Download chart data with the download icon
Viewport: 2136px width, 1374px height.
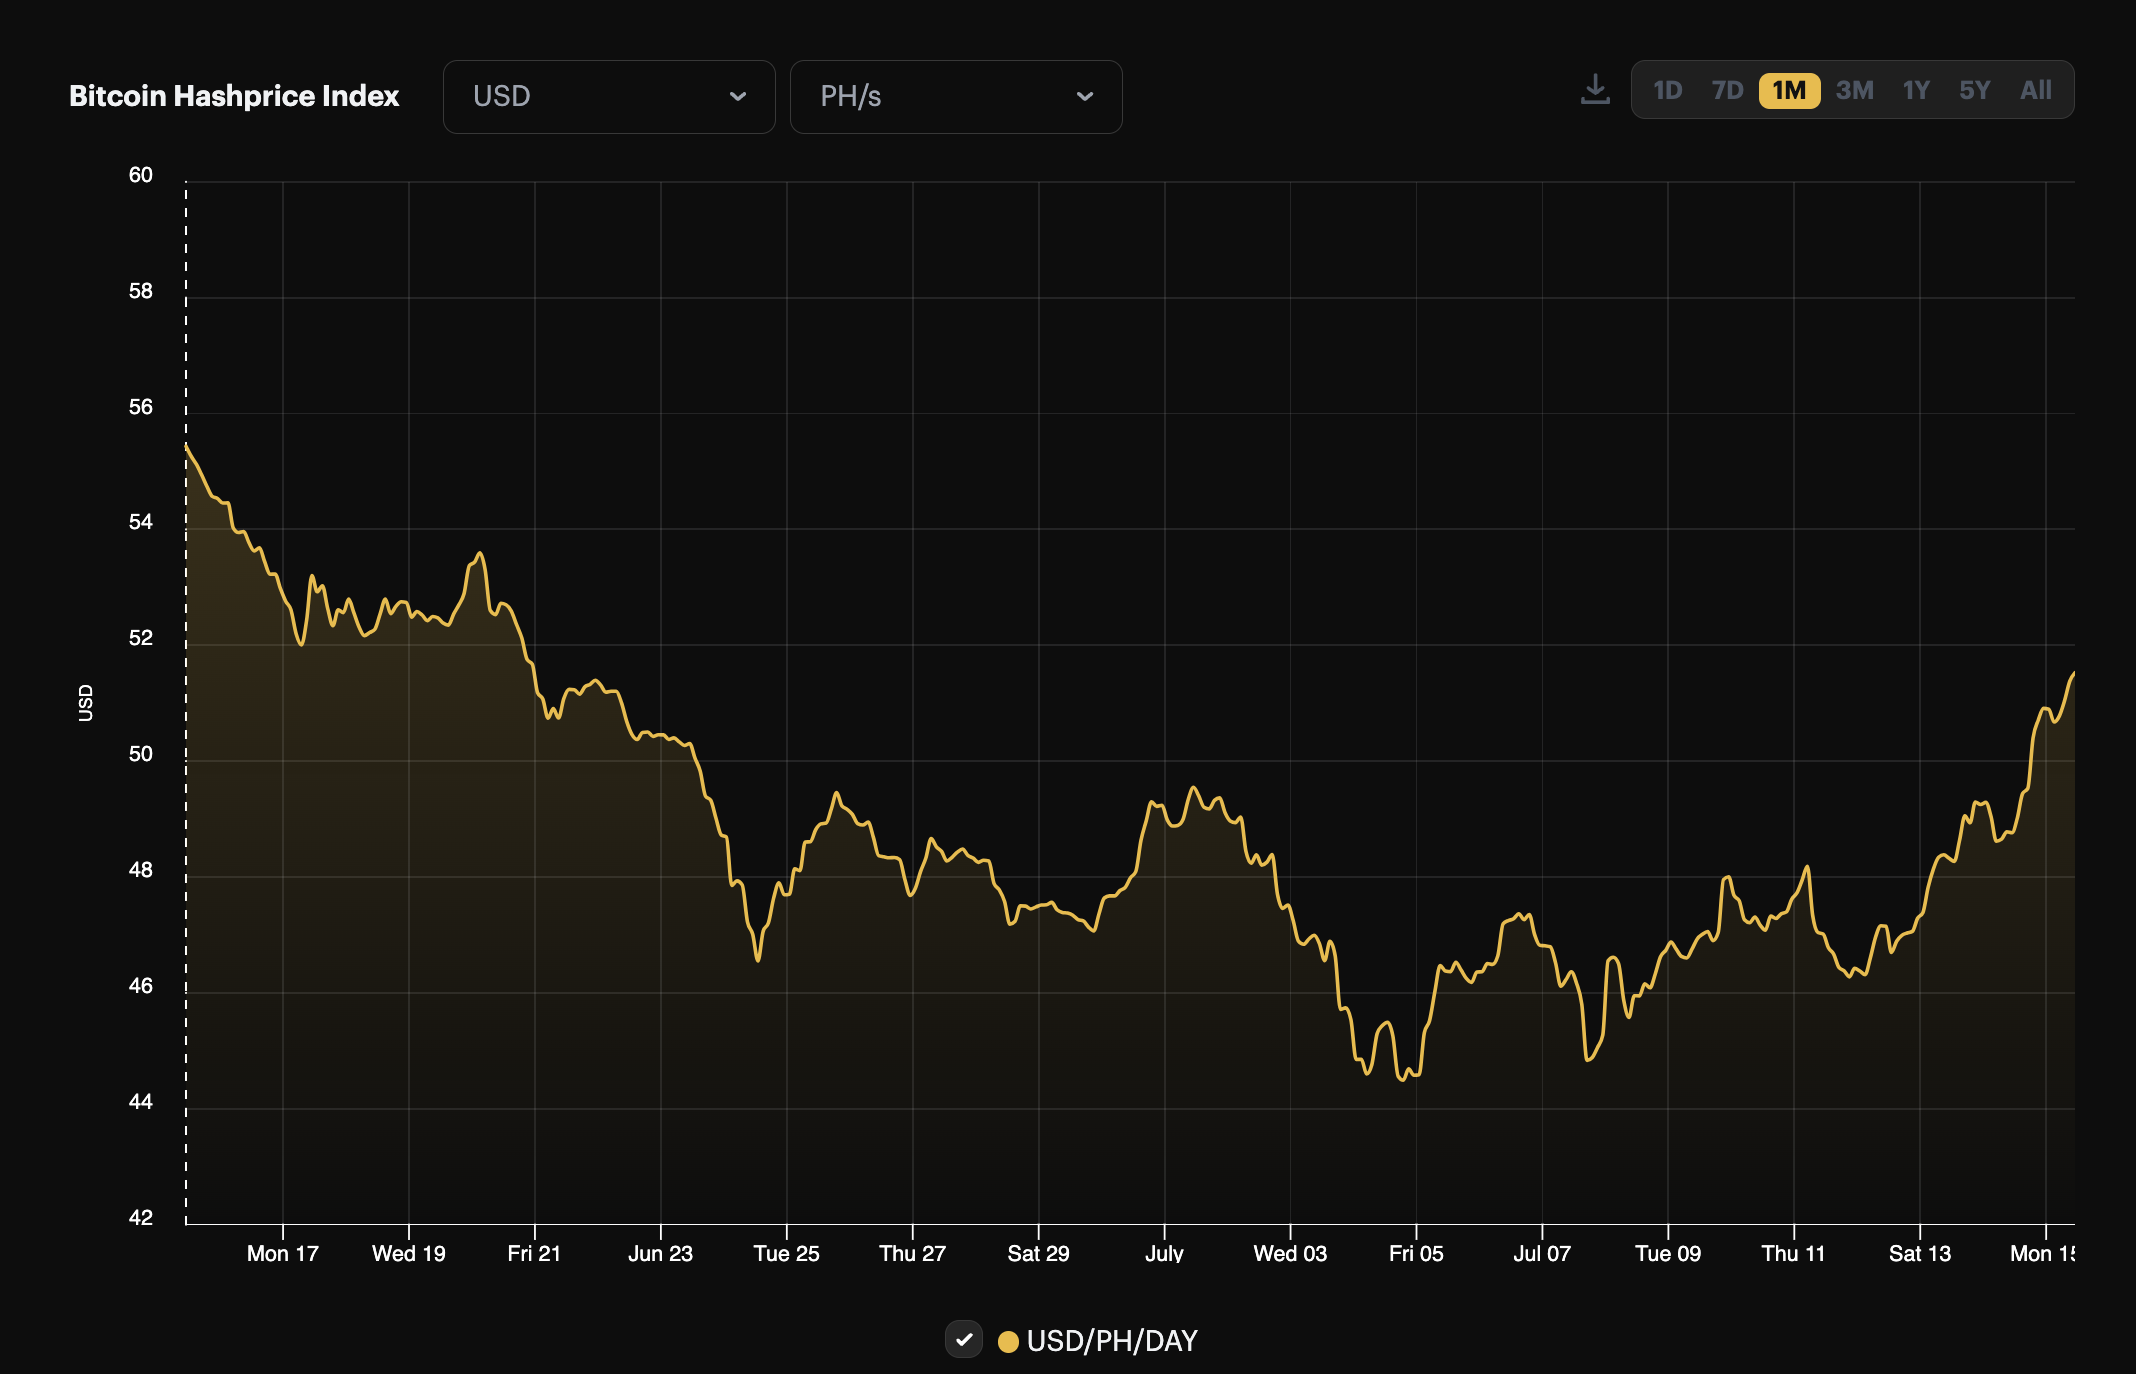coord(1595,90)
